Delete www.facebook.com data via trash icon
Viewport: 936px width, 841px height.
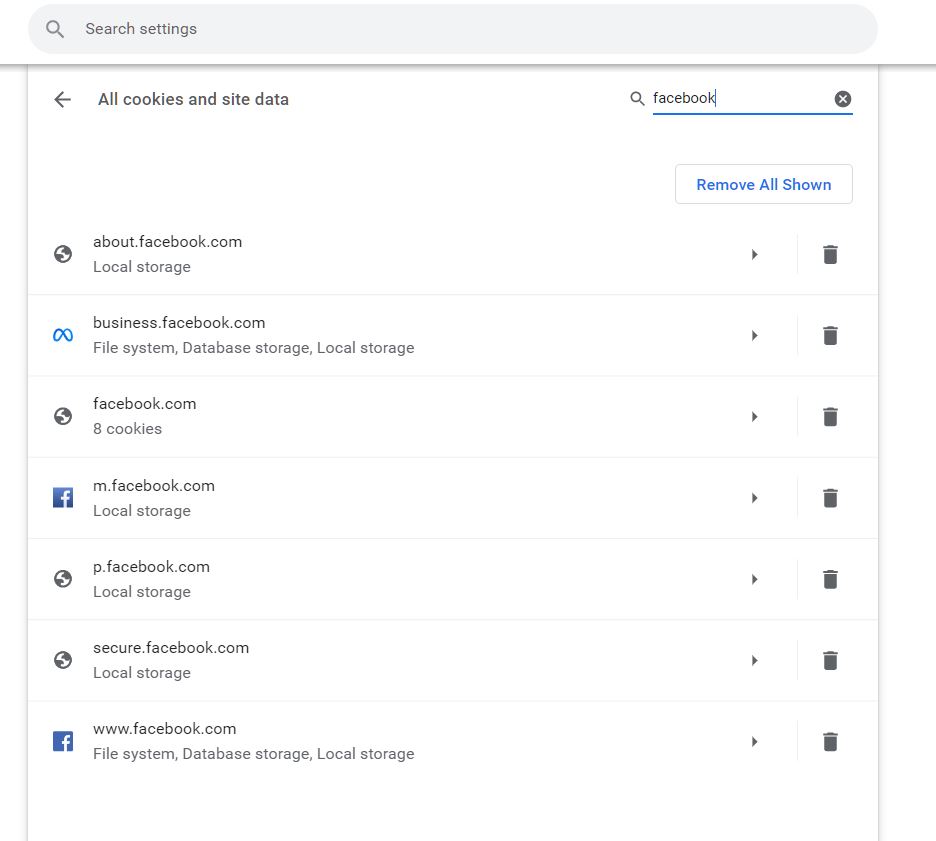(830, 741)
